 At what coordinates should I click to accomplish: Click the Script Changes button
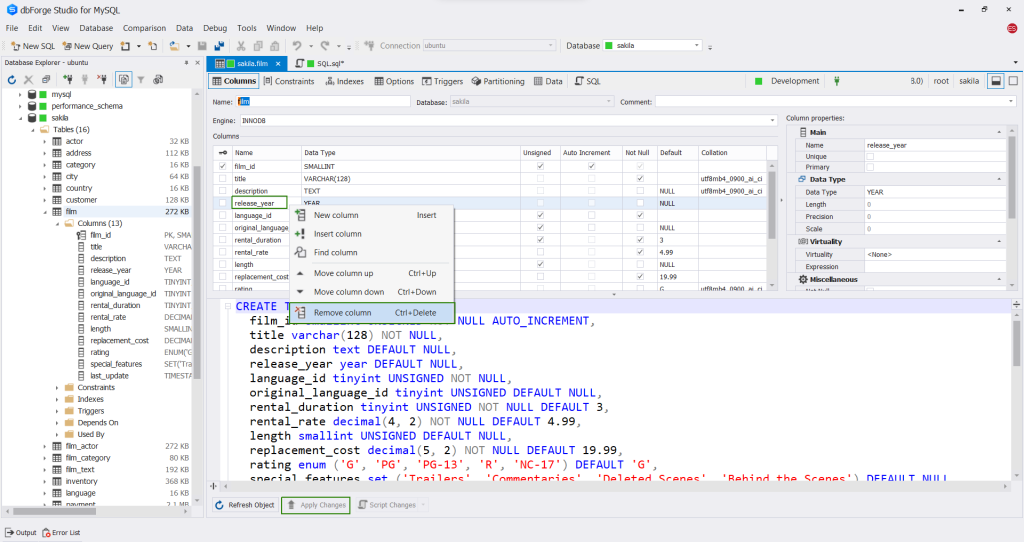387,505
